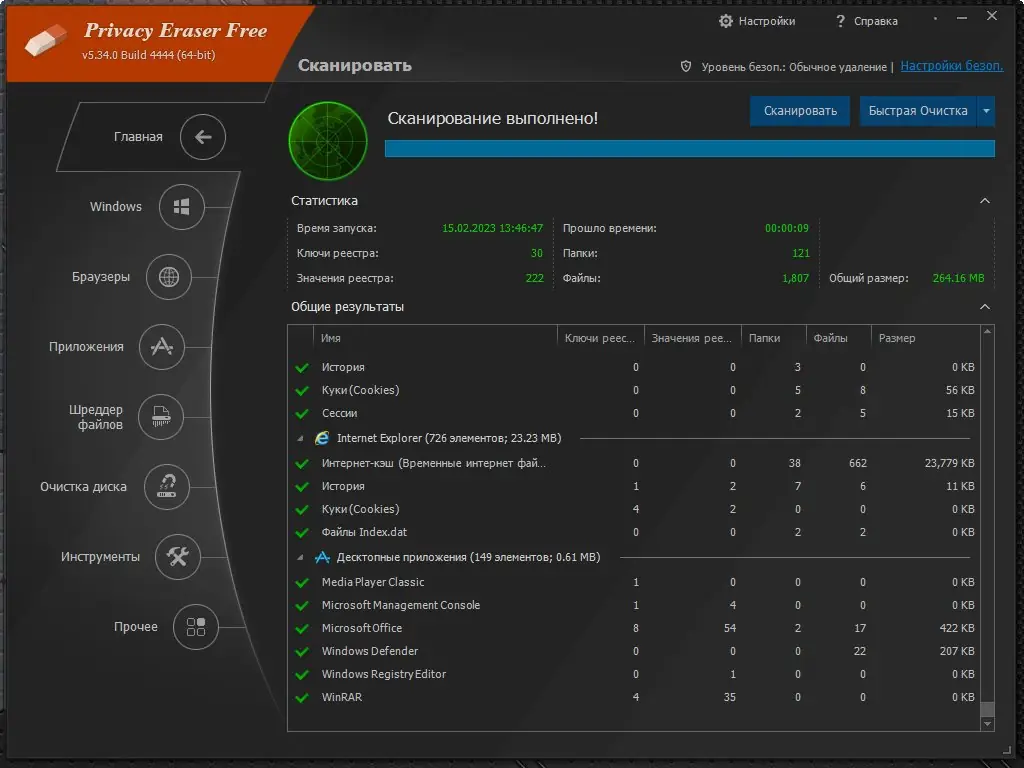
Task: Click the results list scrollbar thumb
Action: 987,709
